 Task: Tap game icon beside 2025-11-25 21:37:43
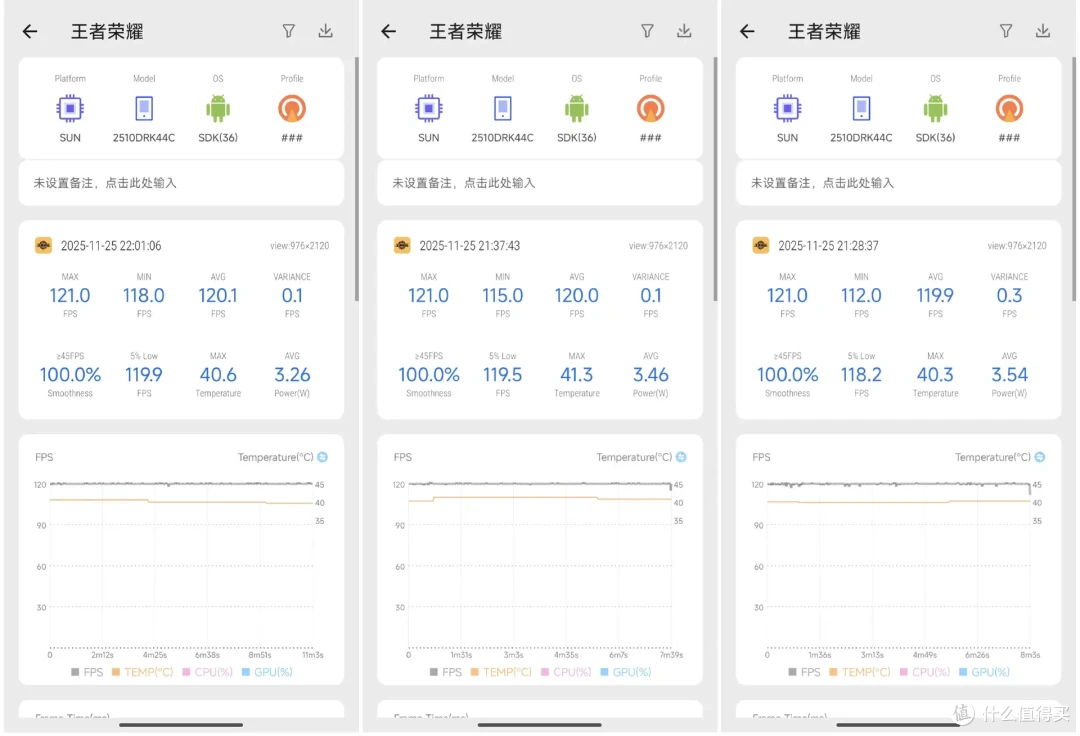(402, 245)
